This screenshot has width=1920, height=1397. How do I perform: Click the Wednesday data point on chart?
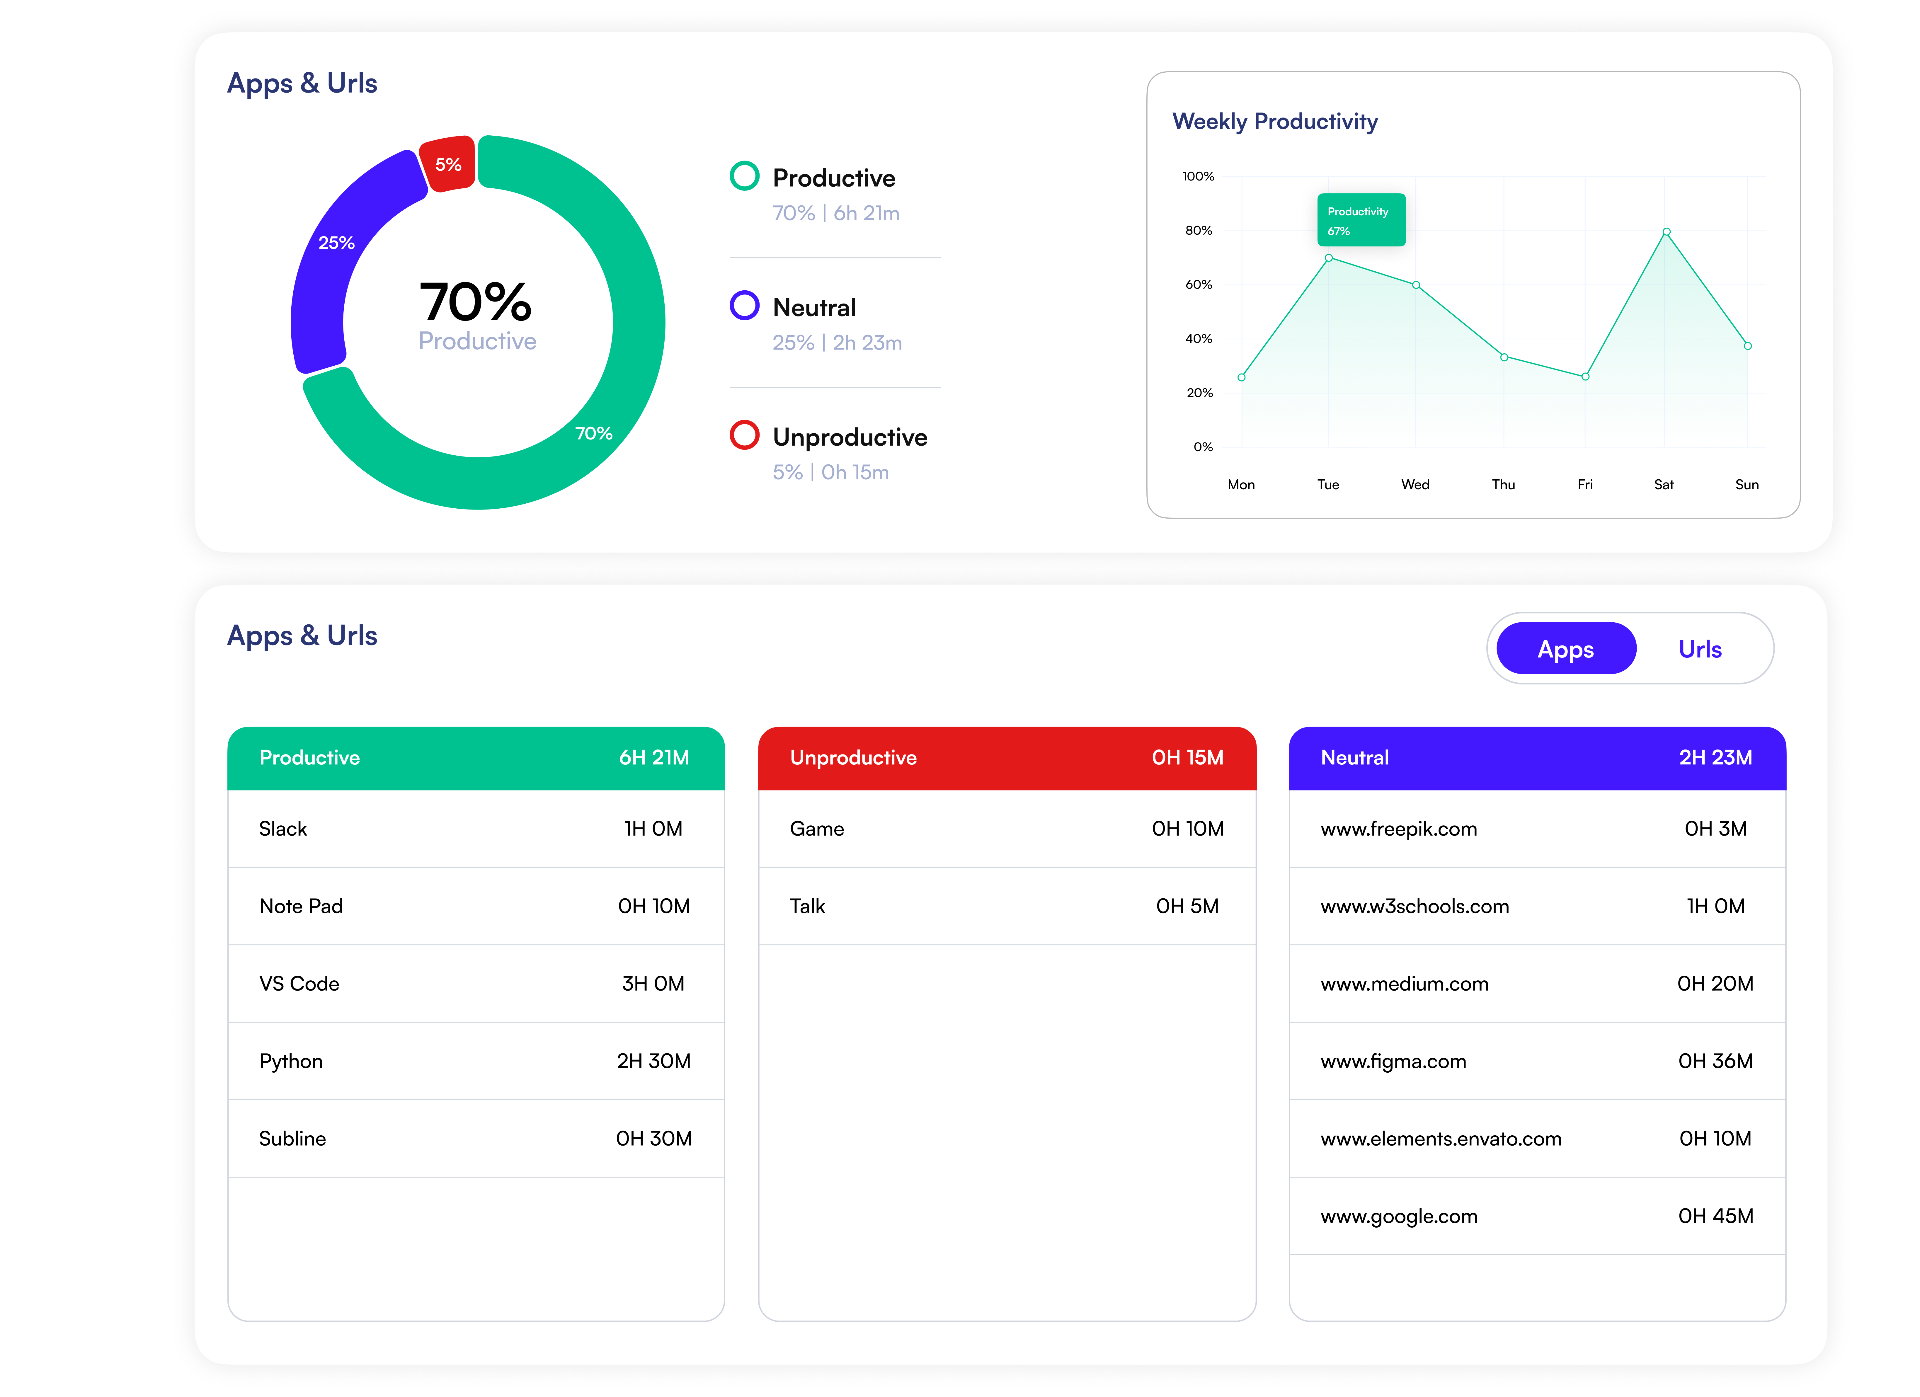click(x=1416, y=285)
